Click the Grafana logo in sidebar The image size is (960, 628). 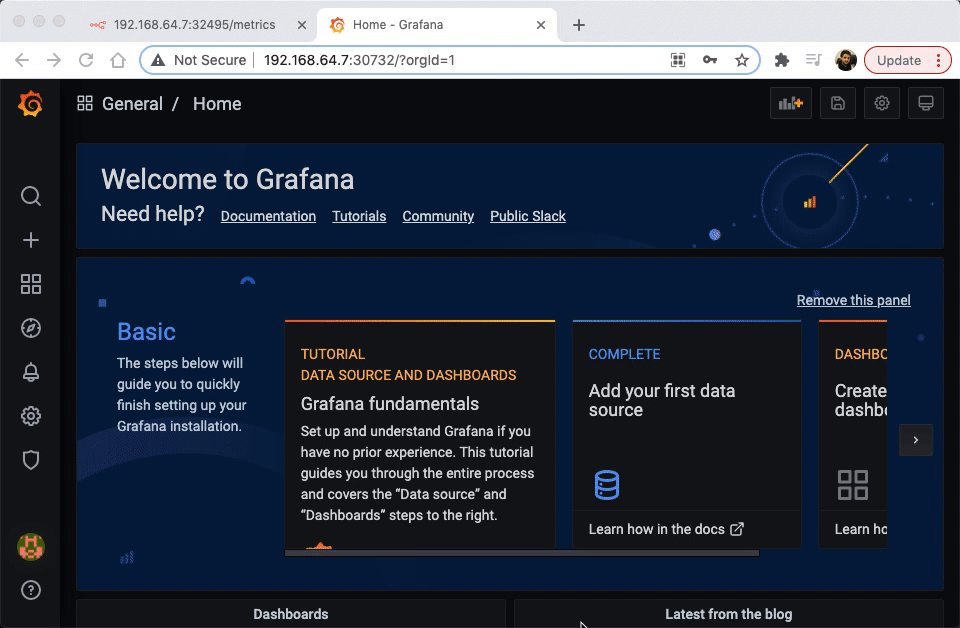[x=30, y=103]
